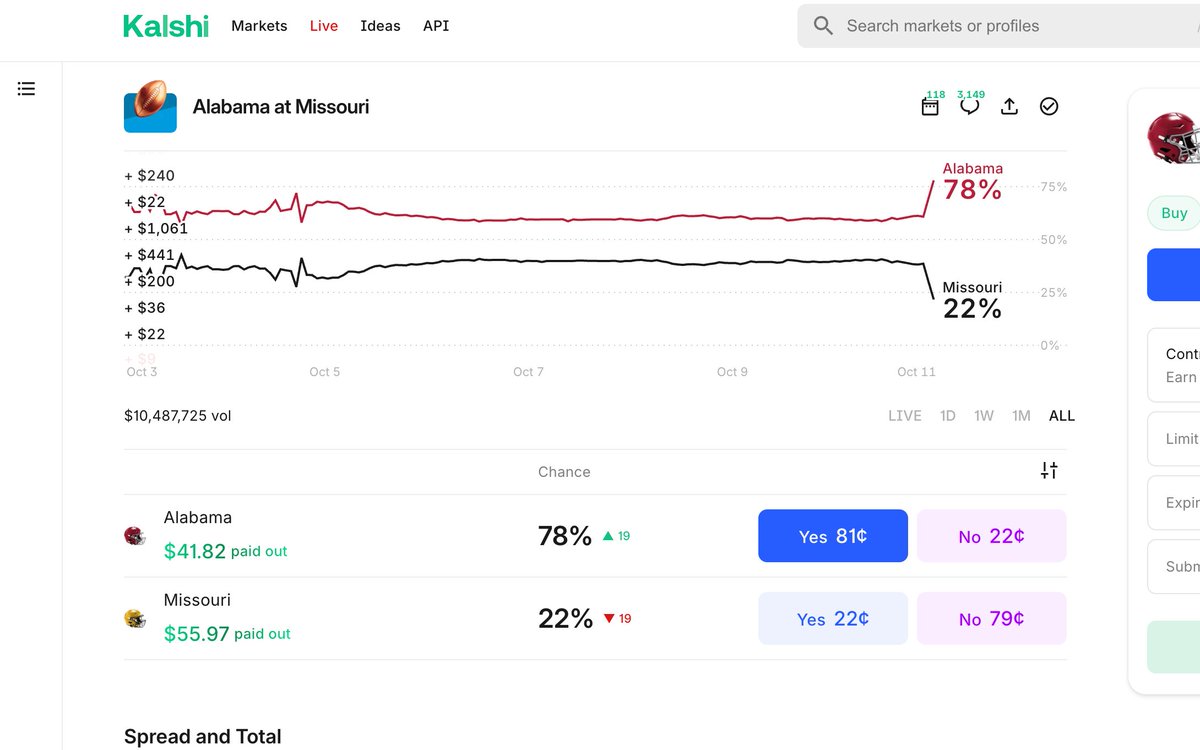
Task: Switch to the 1M chart range
Action: (x=1021, y=415)
